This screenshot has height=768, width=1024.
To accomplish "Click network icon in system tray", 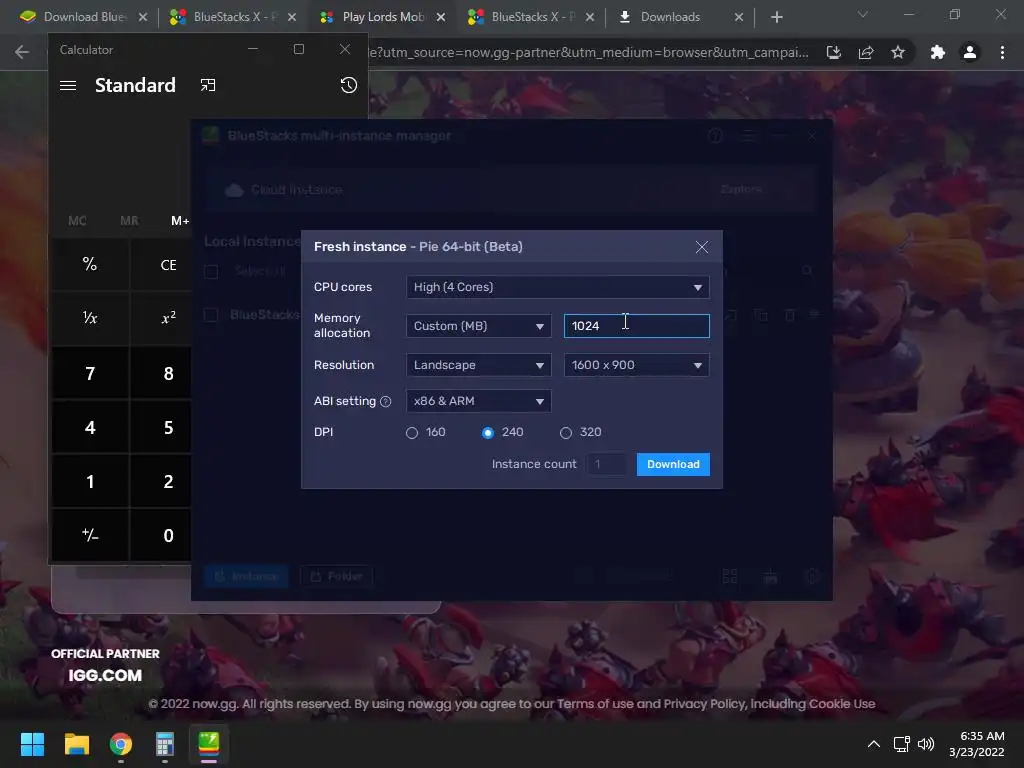I will click(902, 744).
